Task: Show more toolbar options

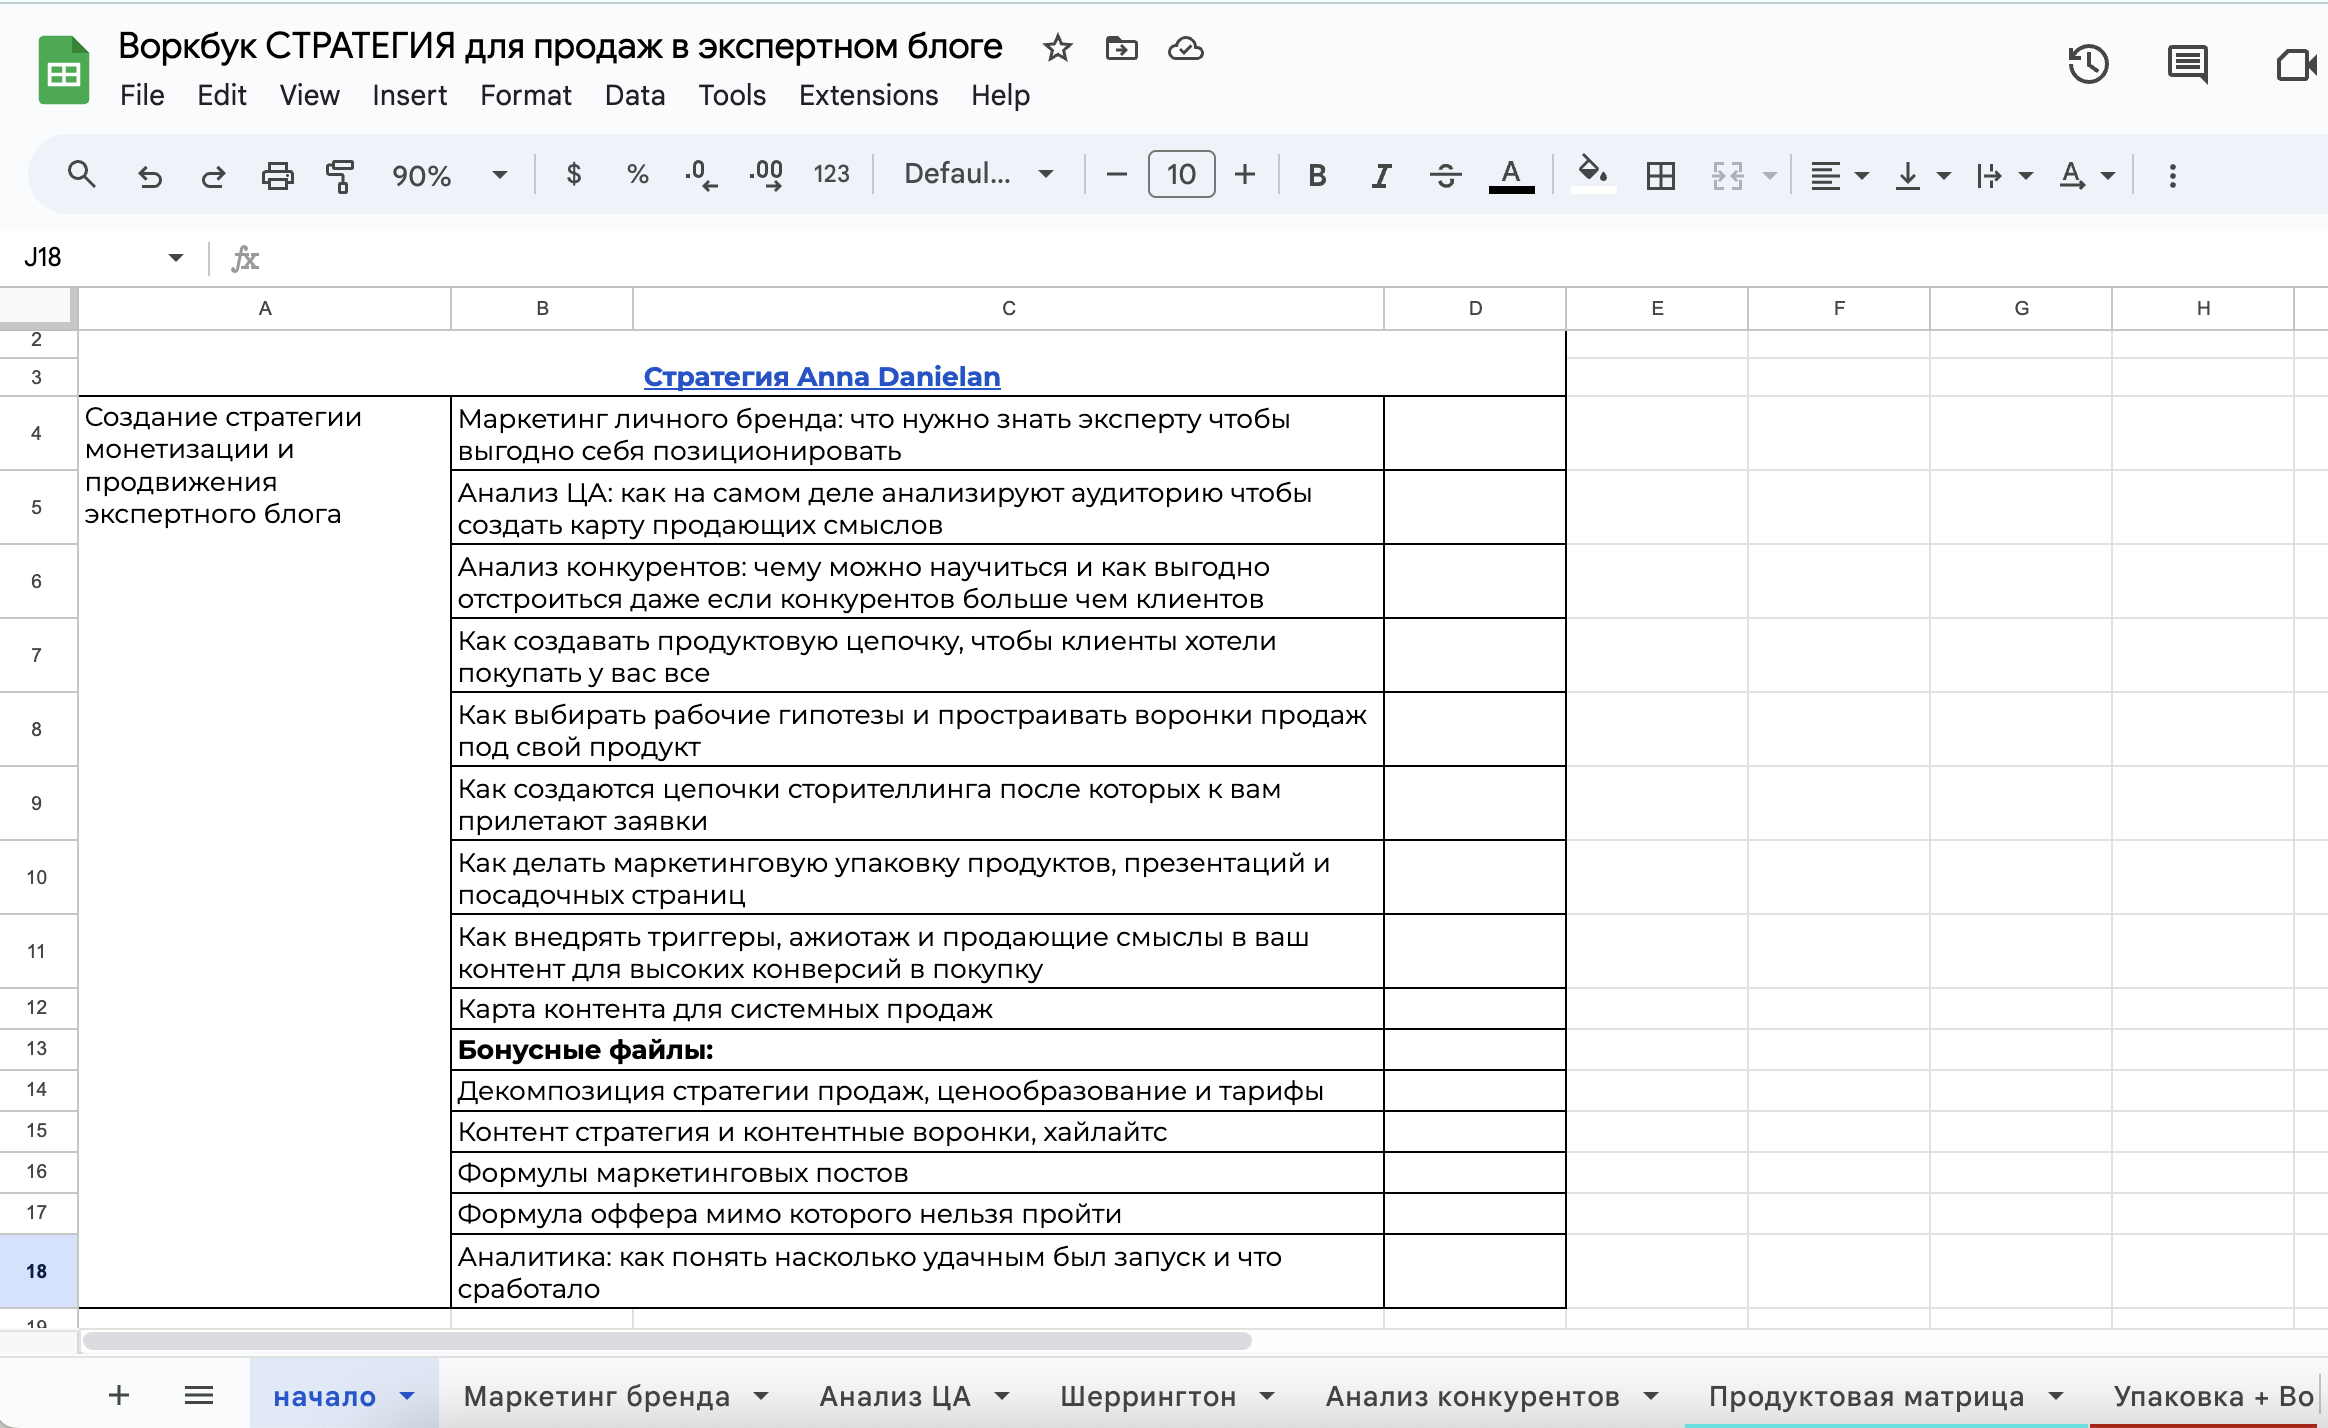Action: point(2172,176)
